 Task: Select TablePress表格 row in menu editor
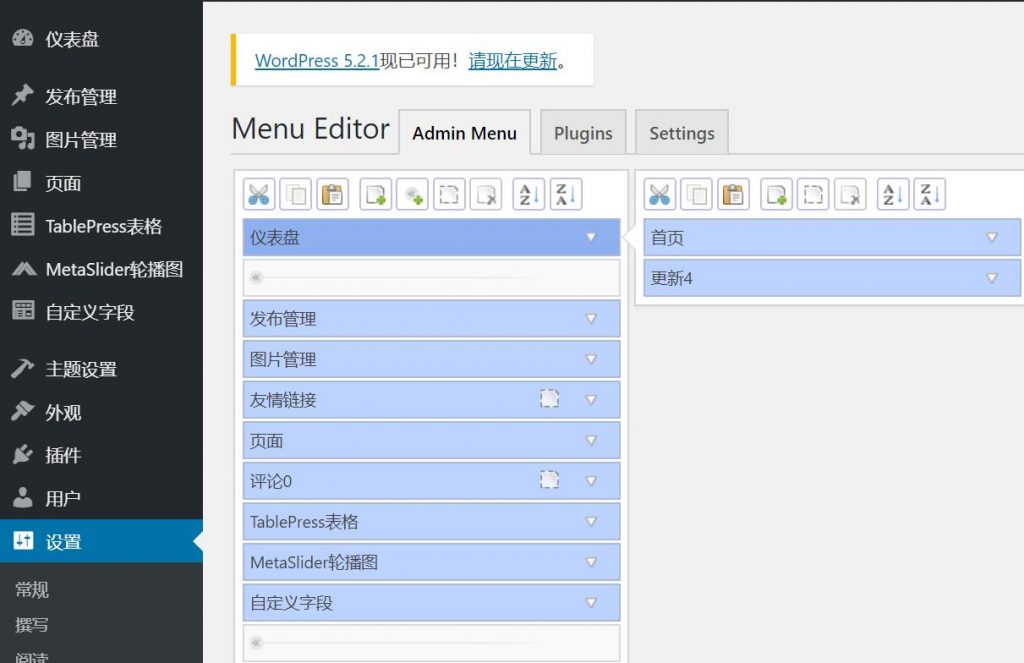click(432, 521)
